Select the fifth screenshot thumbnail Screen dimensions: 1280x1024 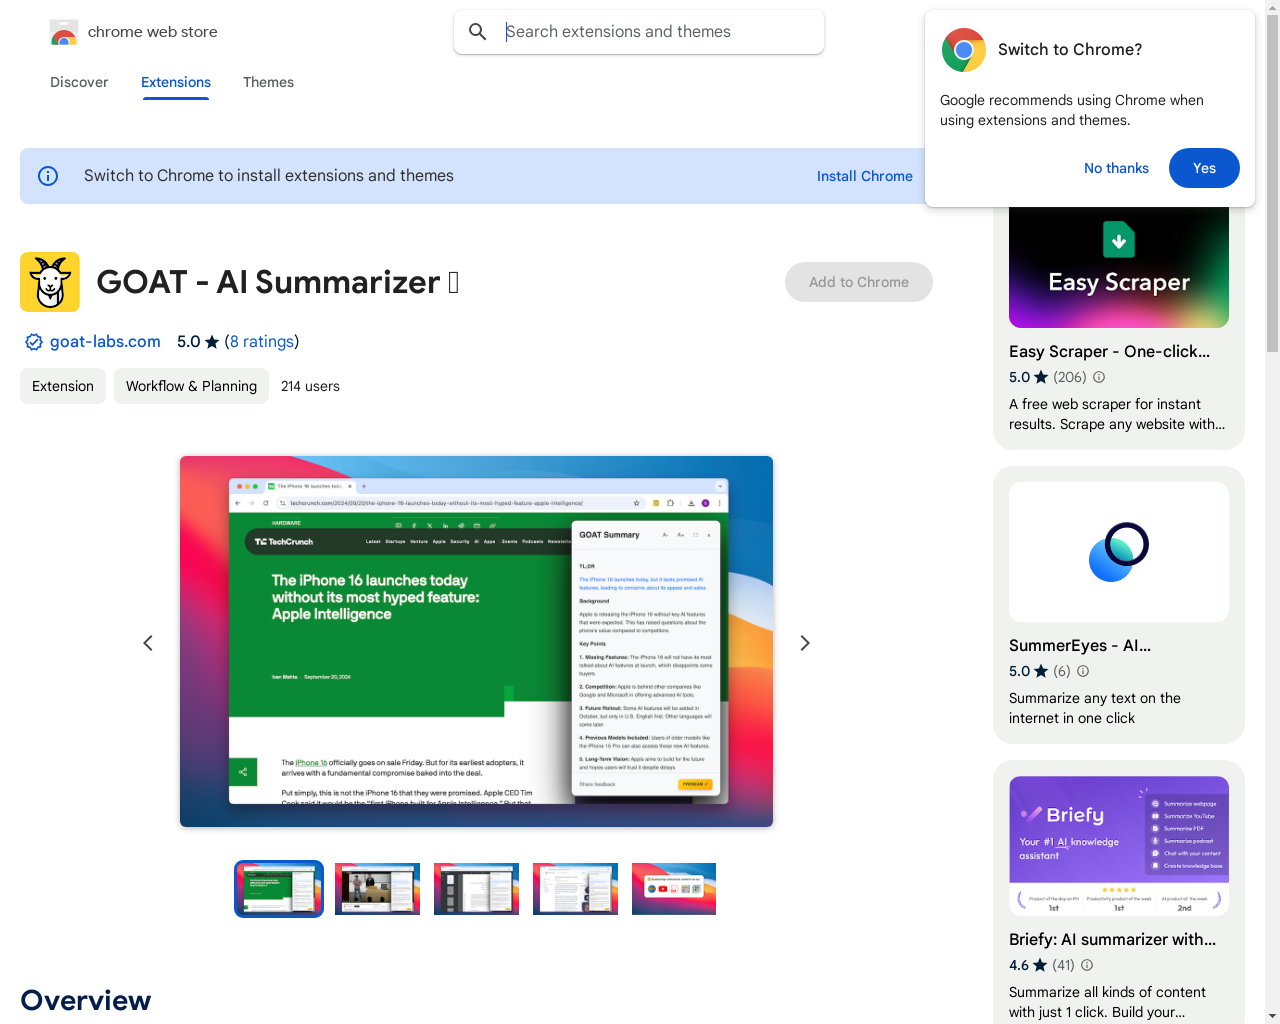tap(674, 889)
